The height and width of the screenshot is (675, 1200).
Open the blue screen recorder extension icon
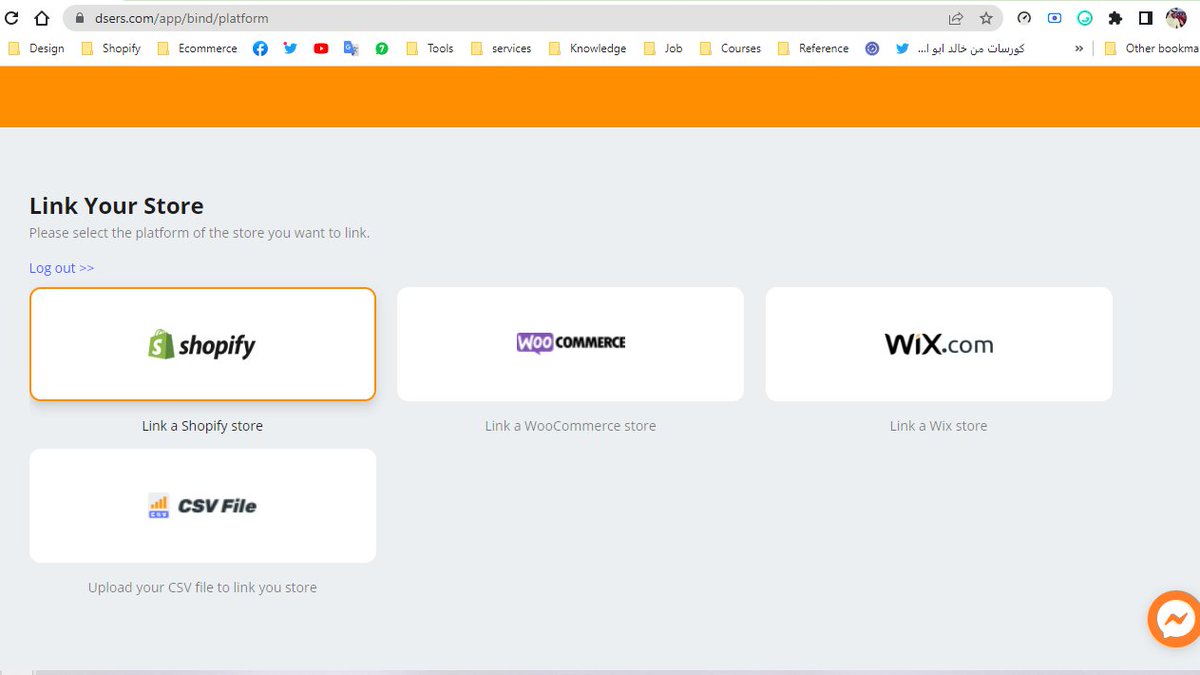(1054, 18)
